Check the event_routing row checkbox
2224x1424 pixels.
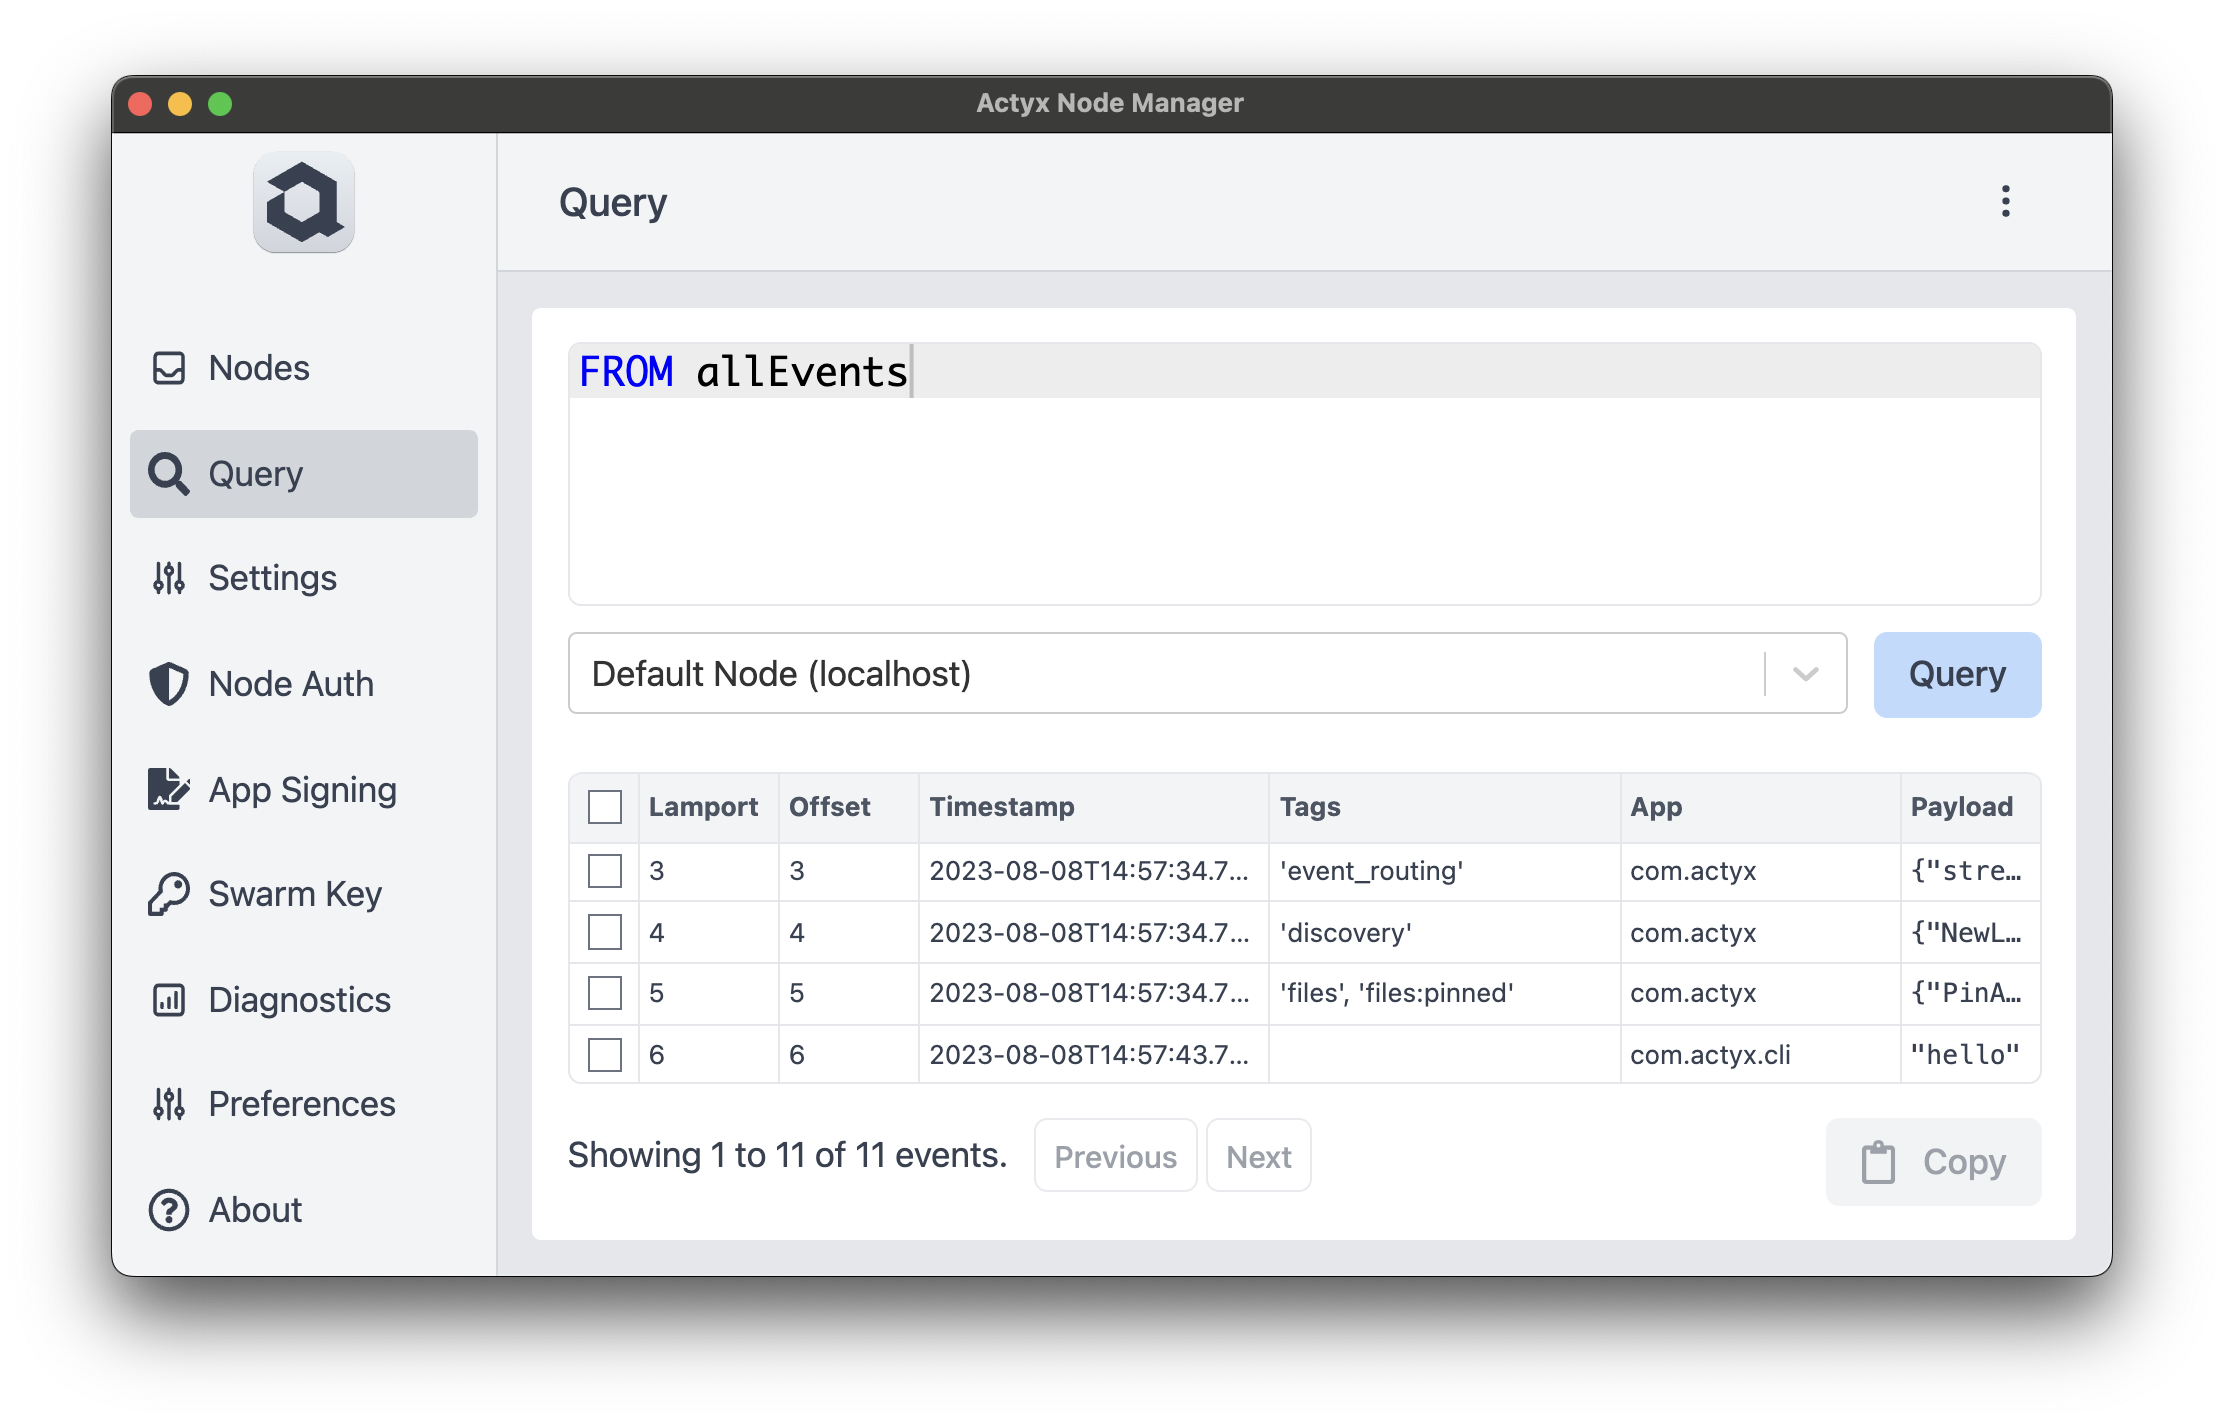(x=605, y=871)
